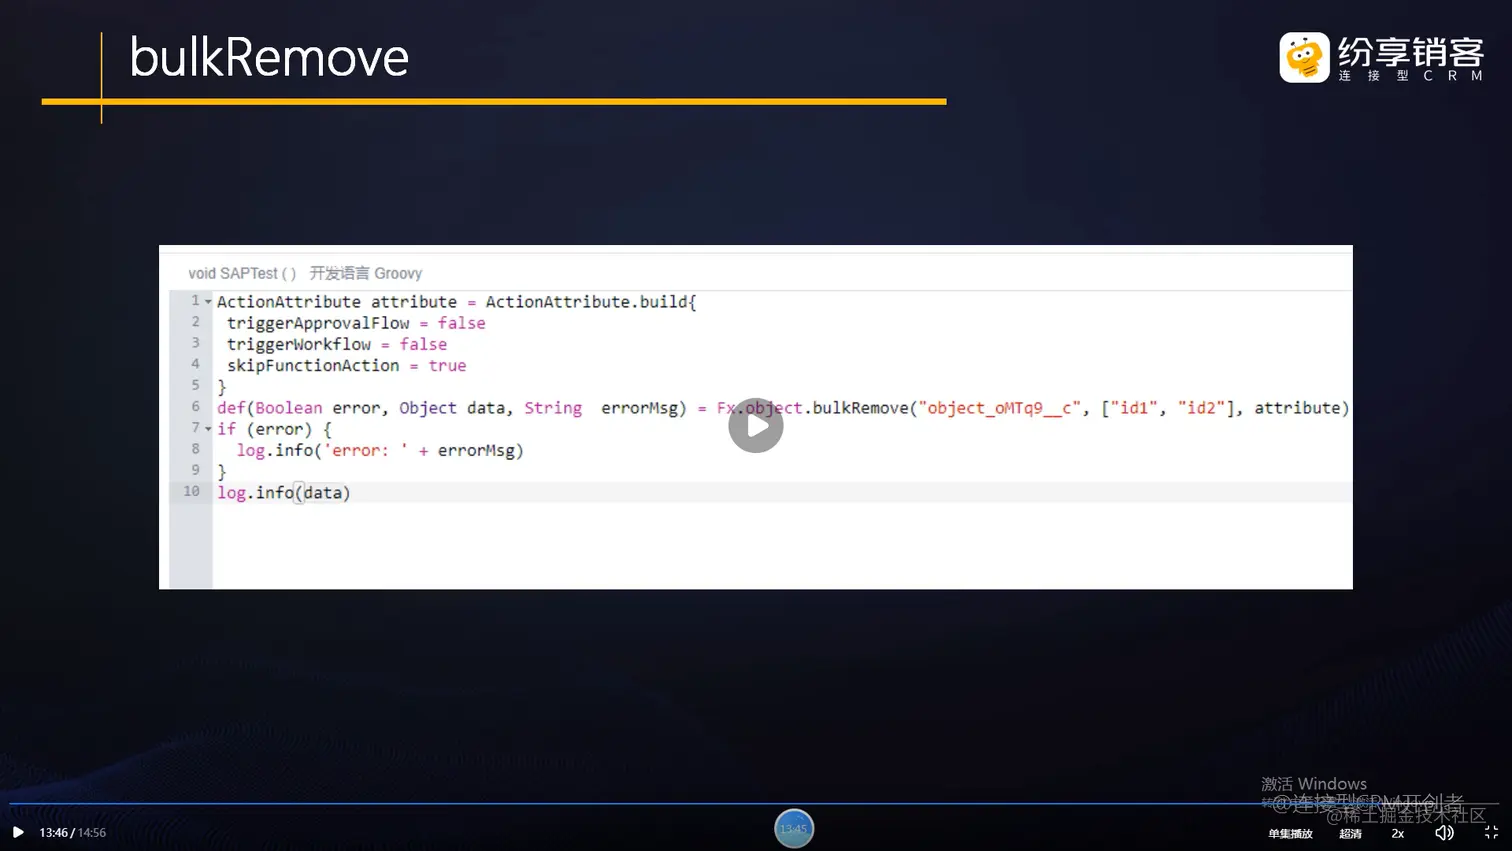Collapse the code fold arrow on line 1
Image resolution: width=1512 pixels, height=851 pixels.
pos(208,301)
